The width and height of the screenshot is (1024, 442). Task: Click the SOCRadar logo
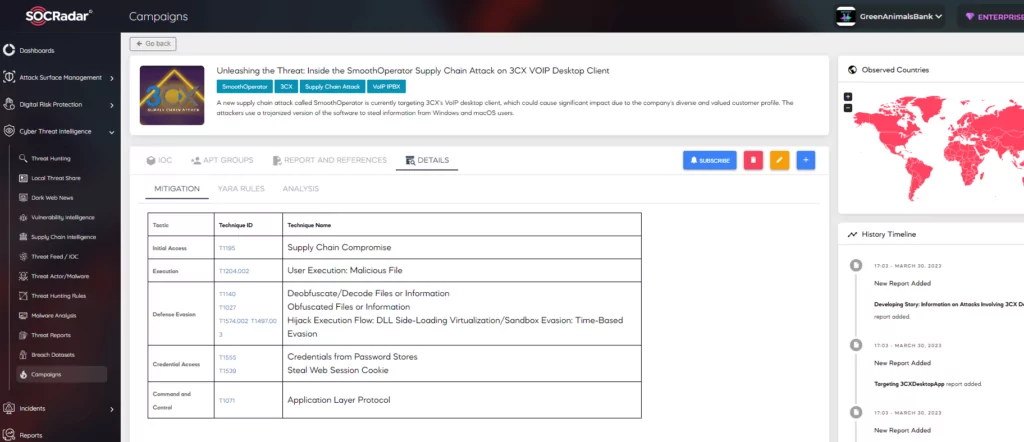point(59,16)
